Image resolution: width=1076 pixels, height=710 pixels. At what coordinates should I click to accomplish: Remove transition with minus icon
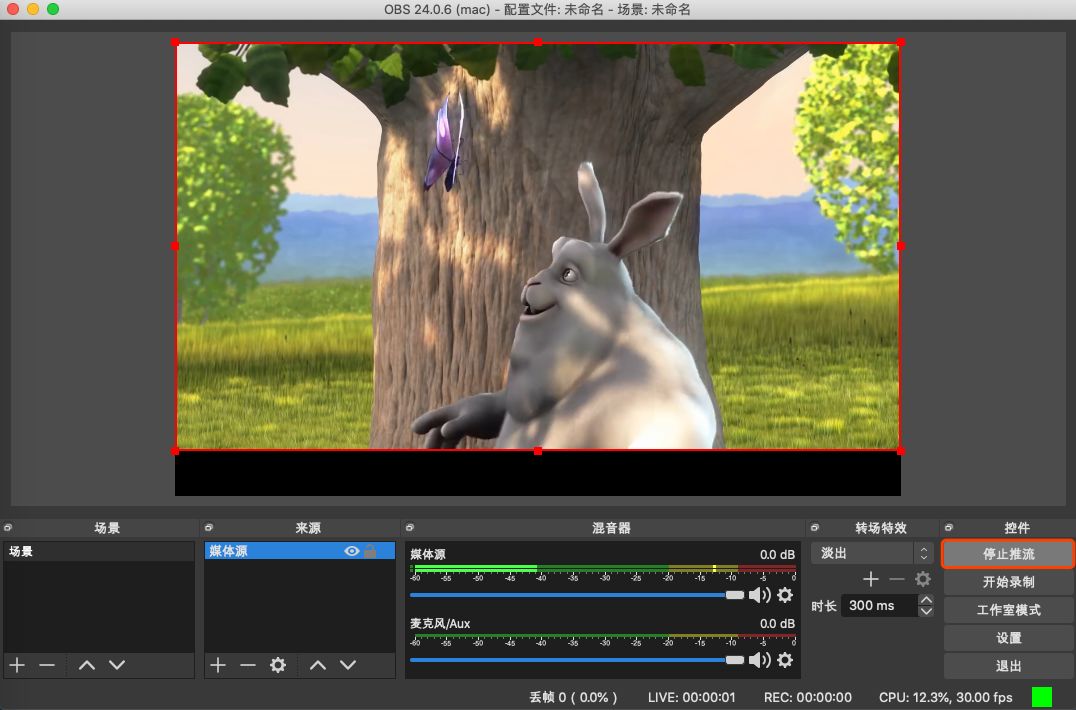(897, 580)
